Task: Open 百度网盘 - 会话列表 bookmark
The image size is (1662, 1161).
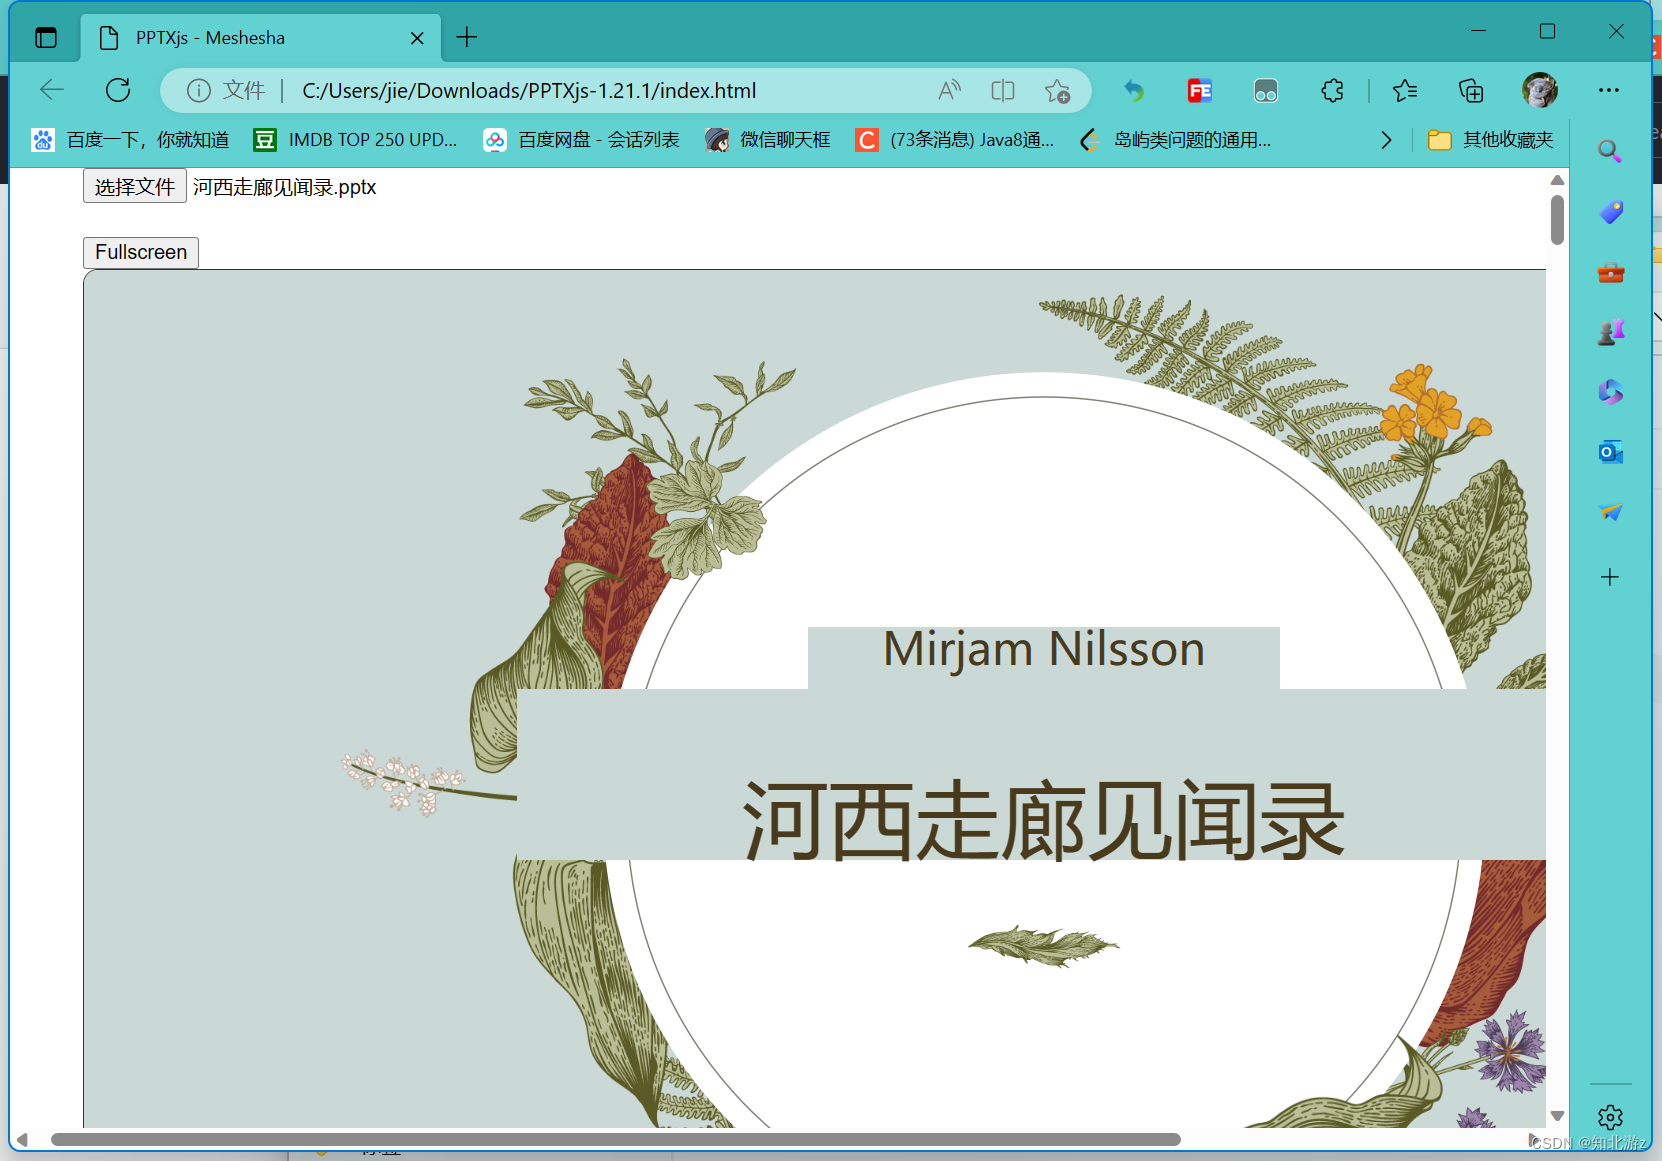Action: pos(581,140)
